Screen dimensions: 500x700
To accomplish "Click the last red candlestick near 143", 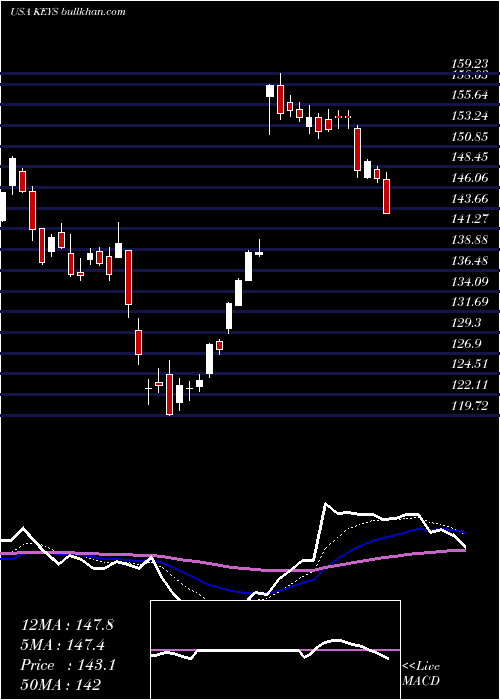I will tap(387, 196).
